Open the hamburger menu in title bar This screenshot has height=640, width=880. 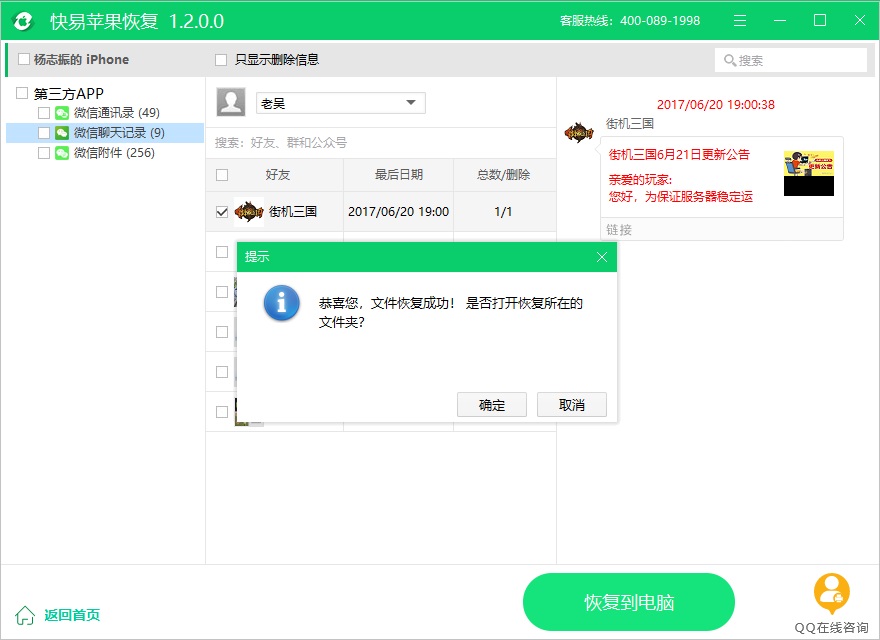pos(740,21)
